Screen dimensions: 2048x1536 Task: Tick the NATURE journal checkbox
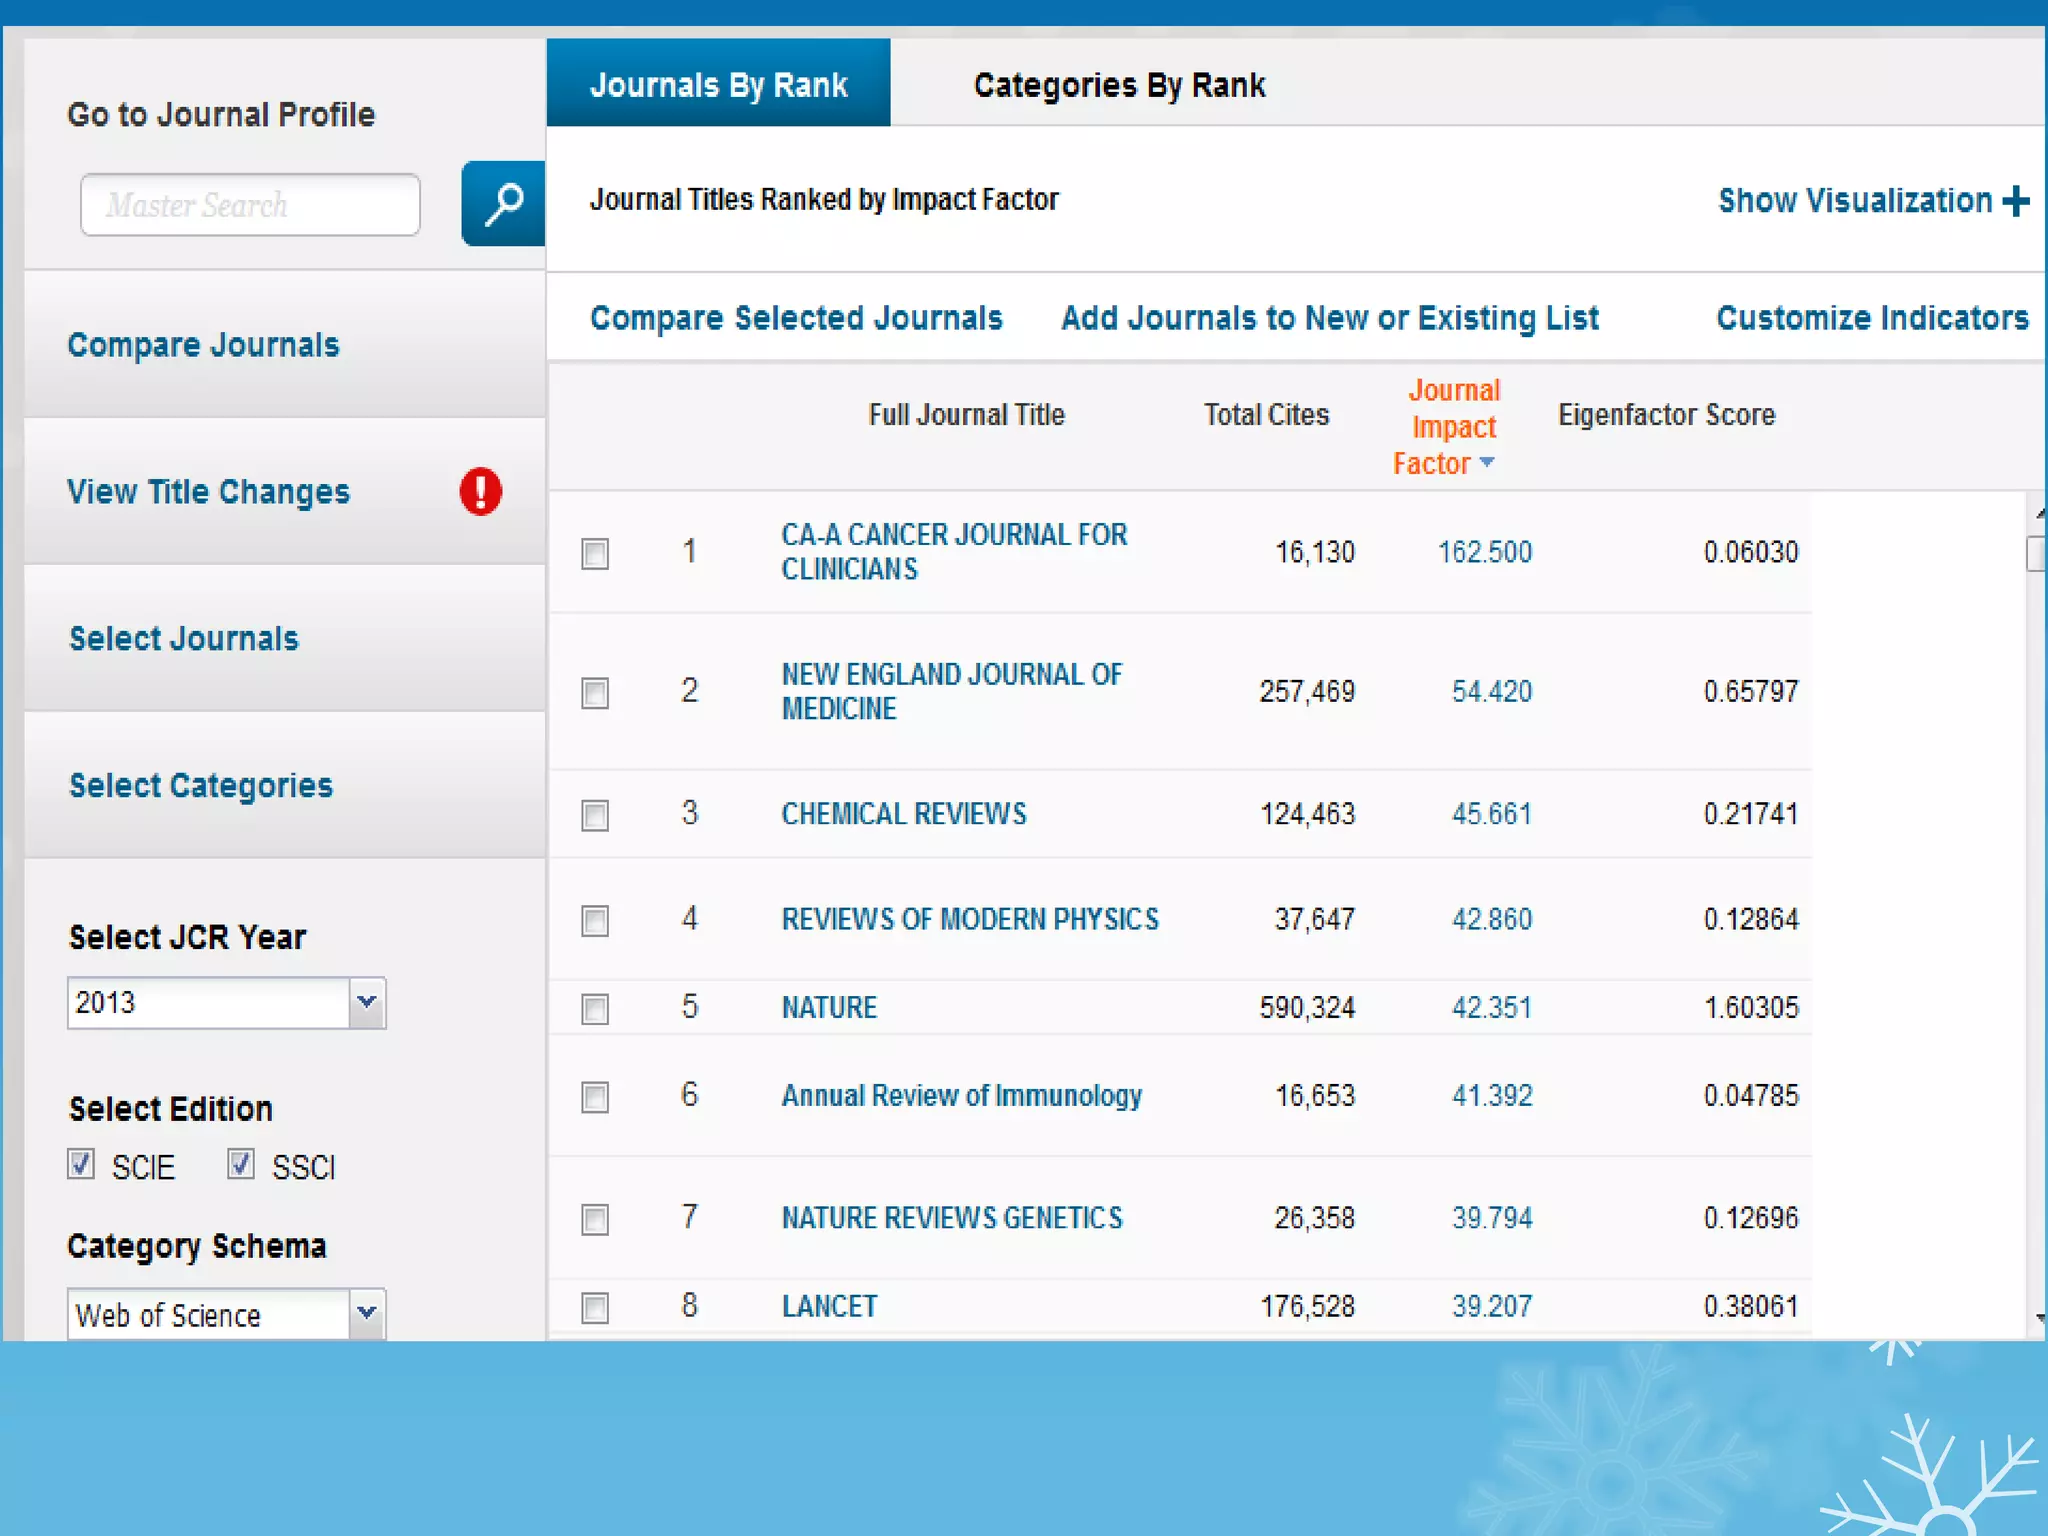pyautogui.click(x=595, y=1009)
